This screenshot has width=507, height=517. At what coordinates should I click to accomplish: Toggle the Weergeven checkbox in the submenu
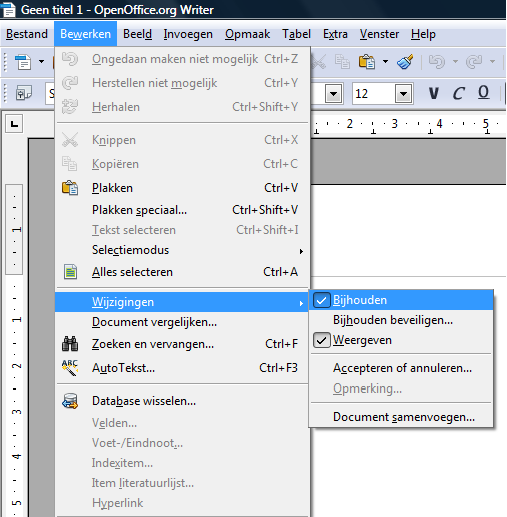pos(322,340)
